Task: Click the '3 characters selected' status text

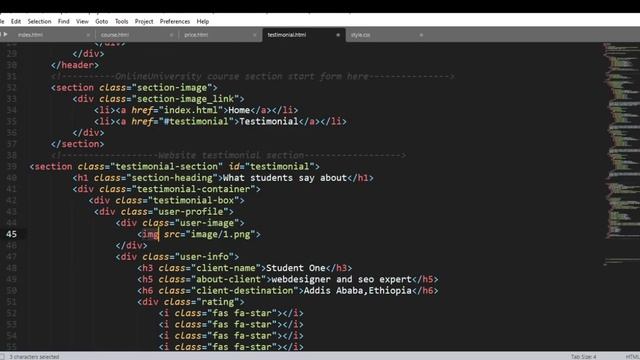Action: (x=34, y=357)
